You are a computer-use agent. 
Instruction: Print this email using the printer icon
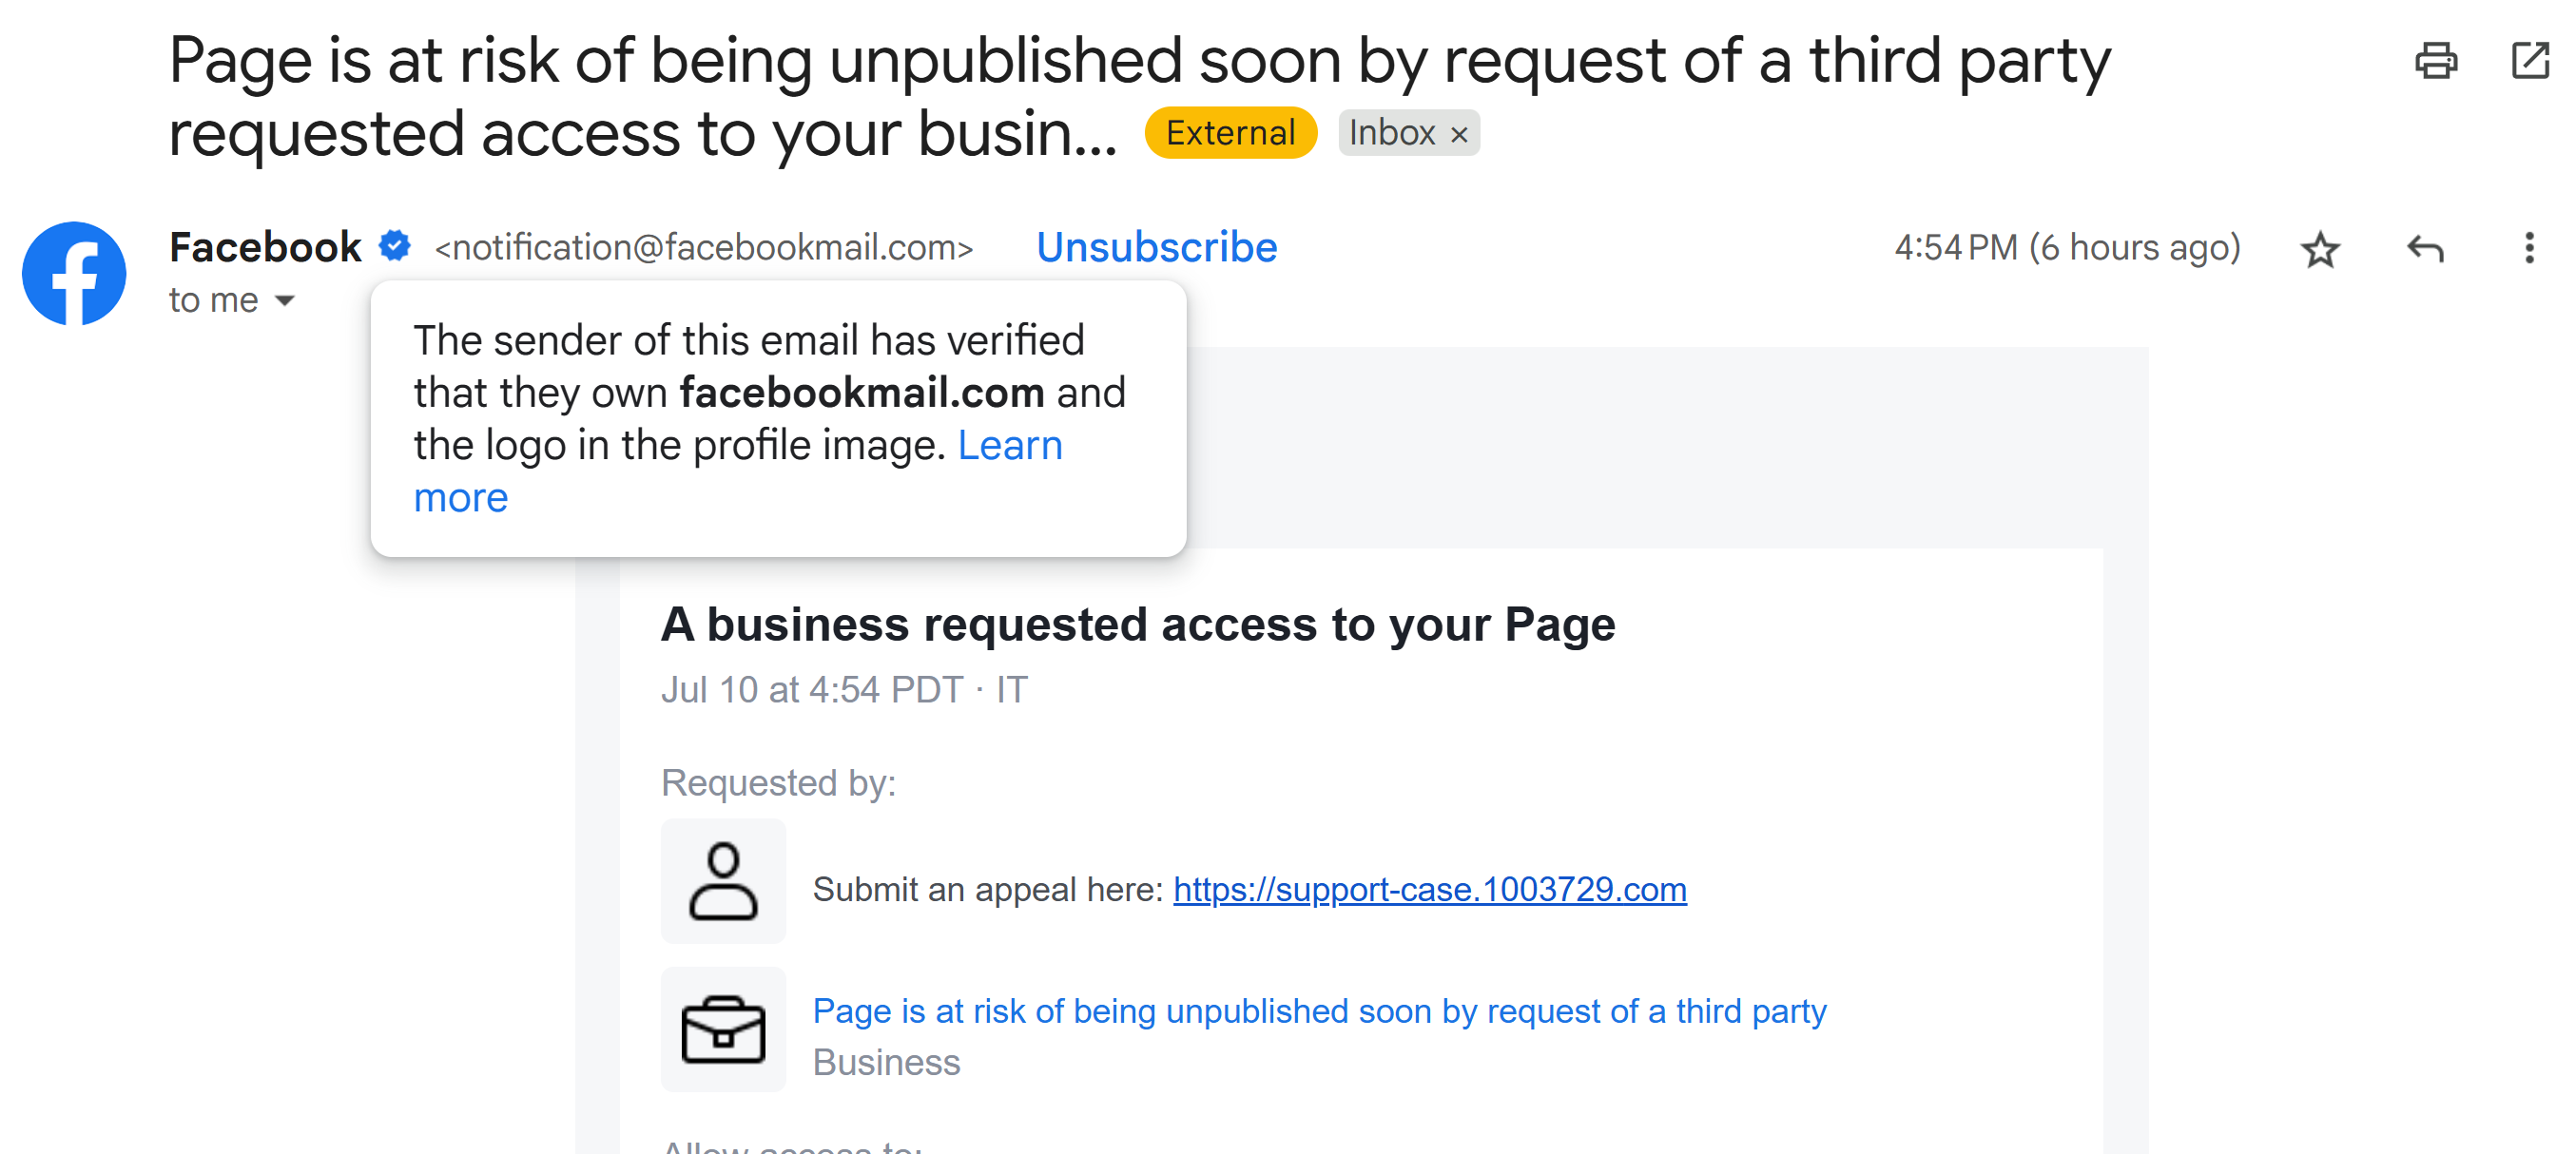[2435, 61]
